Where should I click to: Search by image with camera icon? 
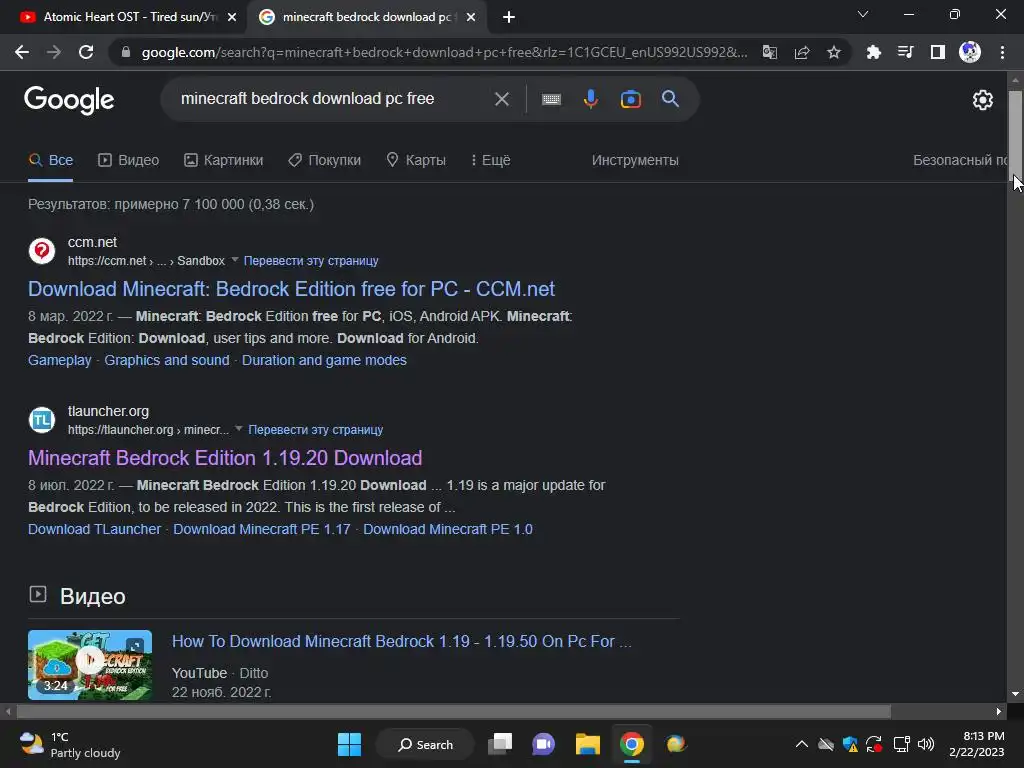[x=631, y=99]
